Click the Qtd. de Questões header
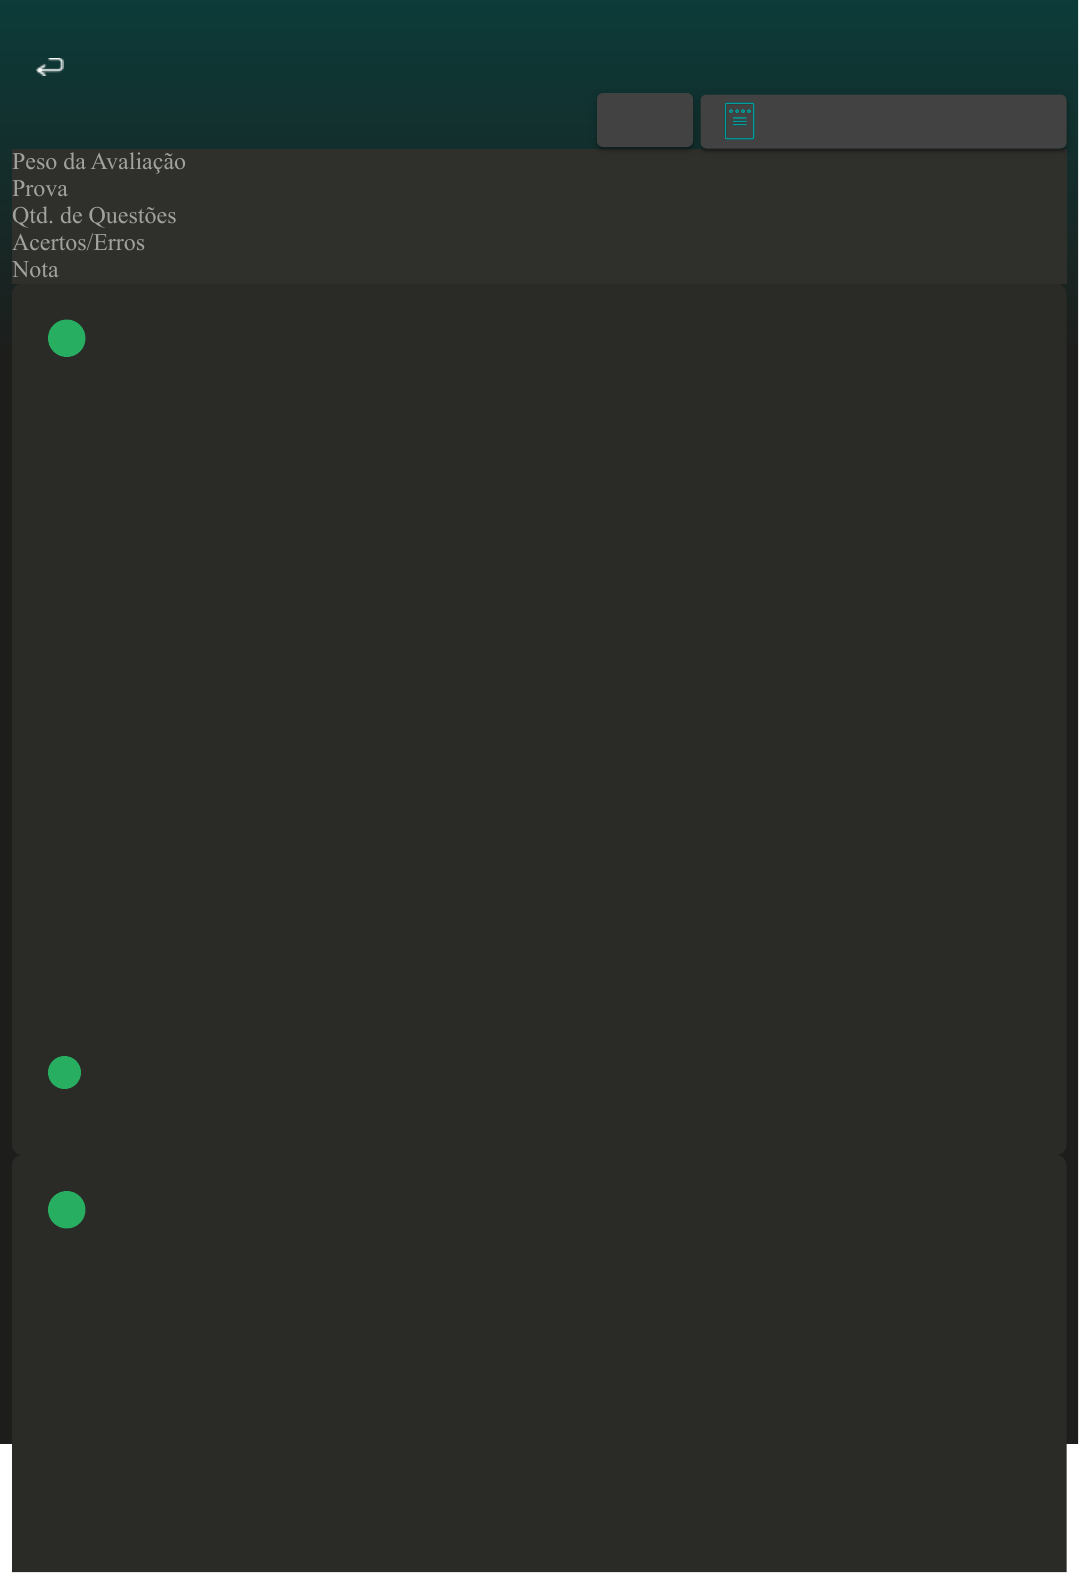Viewport: 1079px width, 1573px height. click(94, 216)
